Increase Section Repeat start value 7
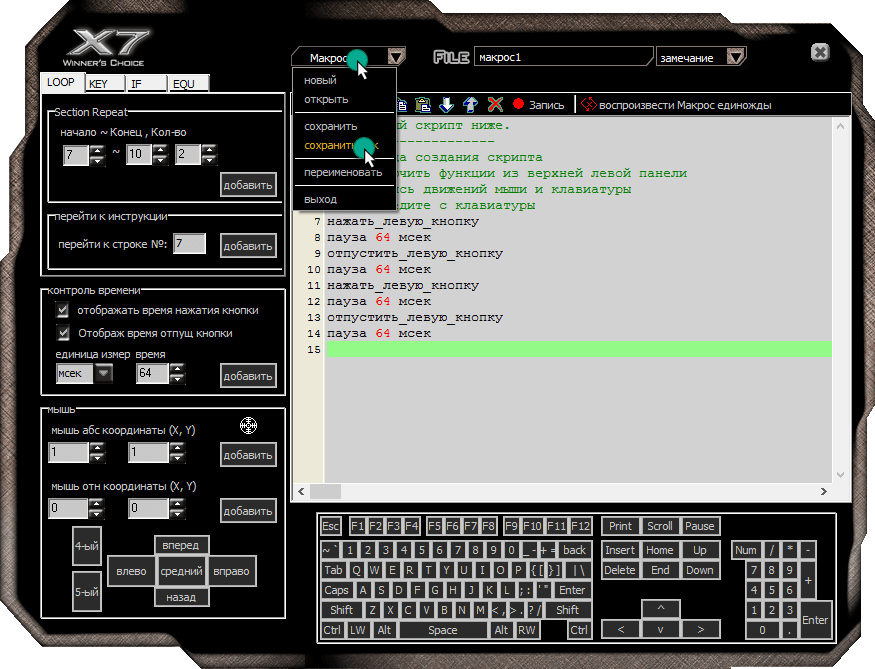Screen dimensions: 875x669 (x=97, y=150)
